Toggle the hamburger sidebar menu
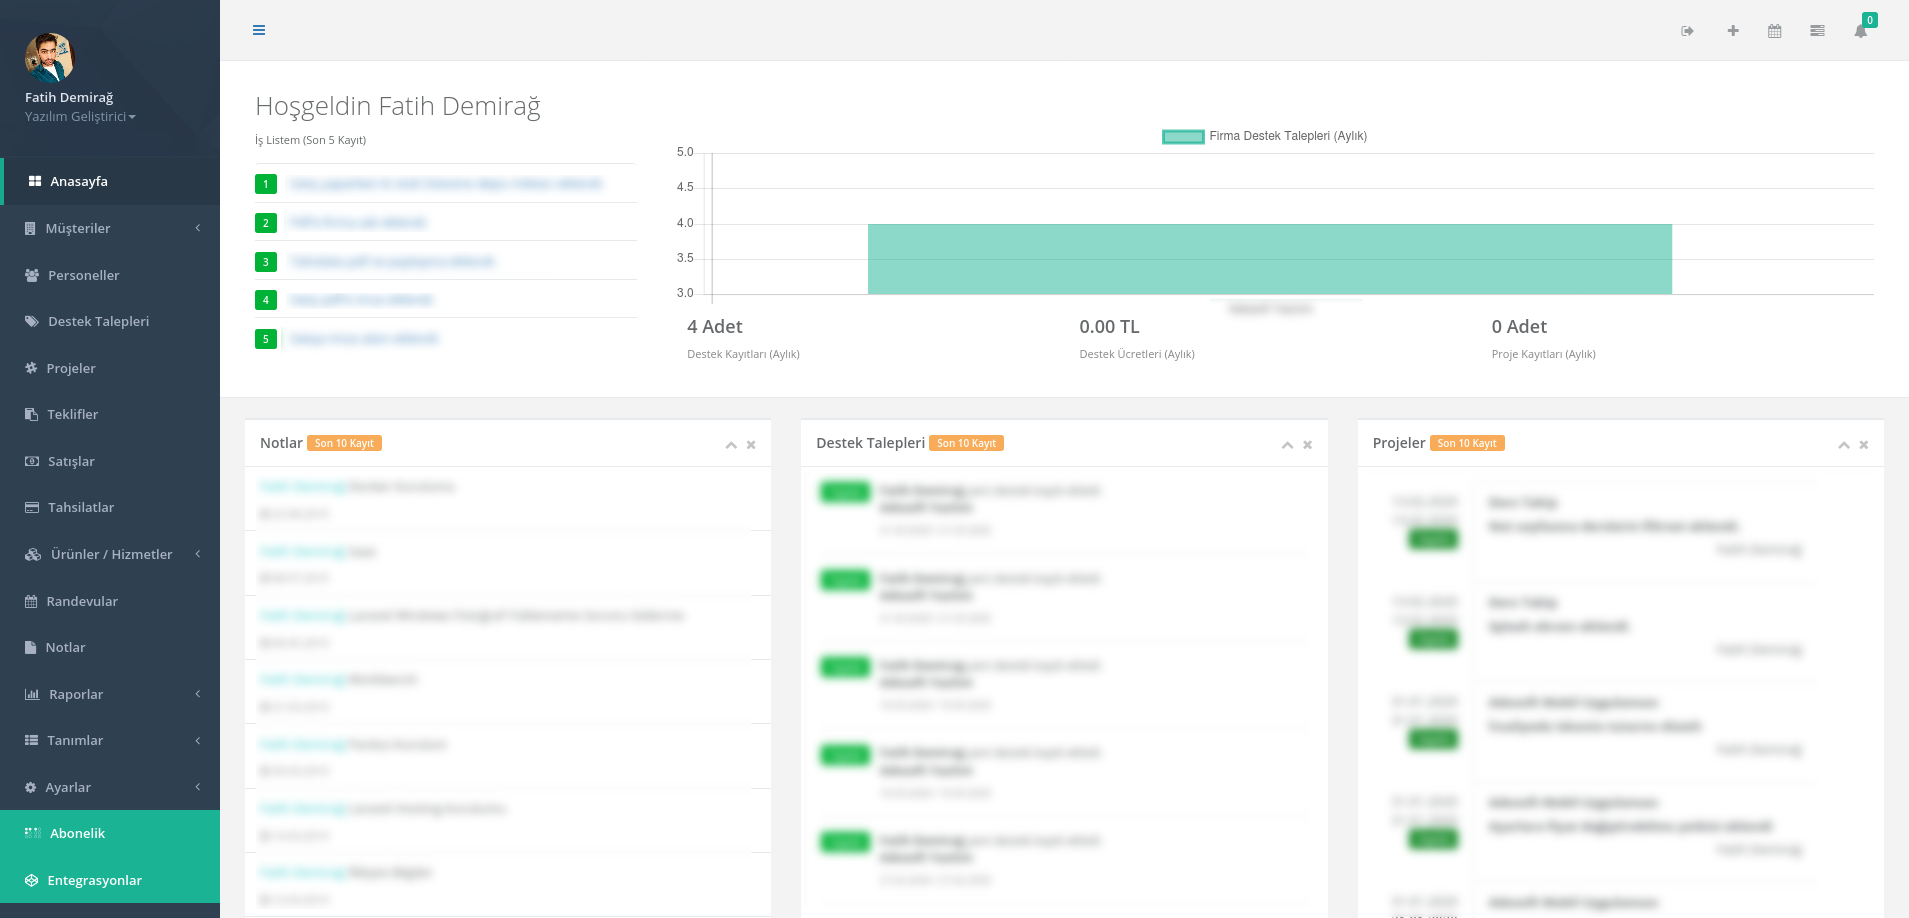 [259, 30]
